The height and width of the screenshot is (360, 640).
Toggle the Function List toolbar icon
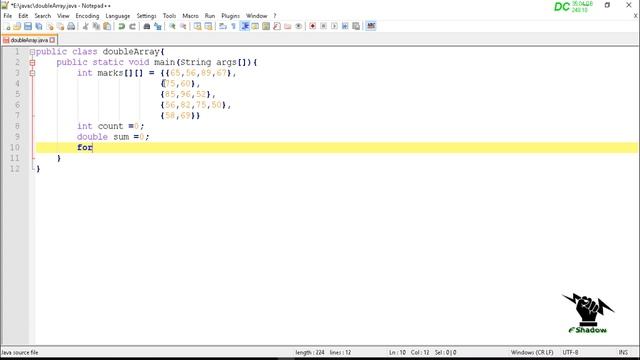pyautogui.click(x=277, y=26)
